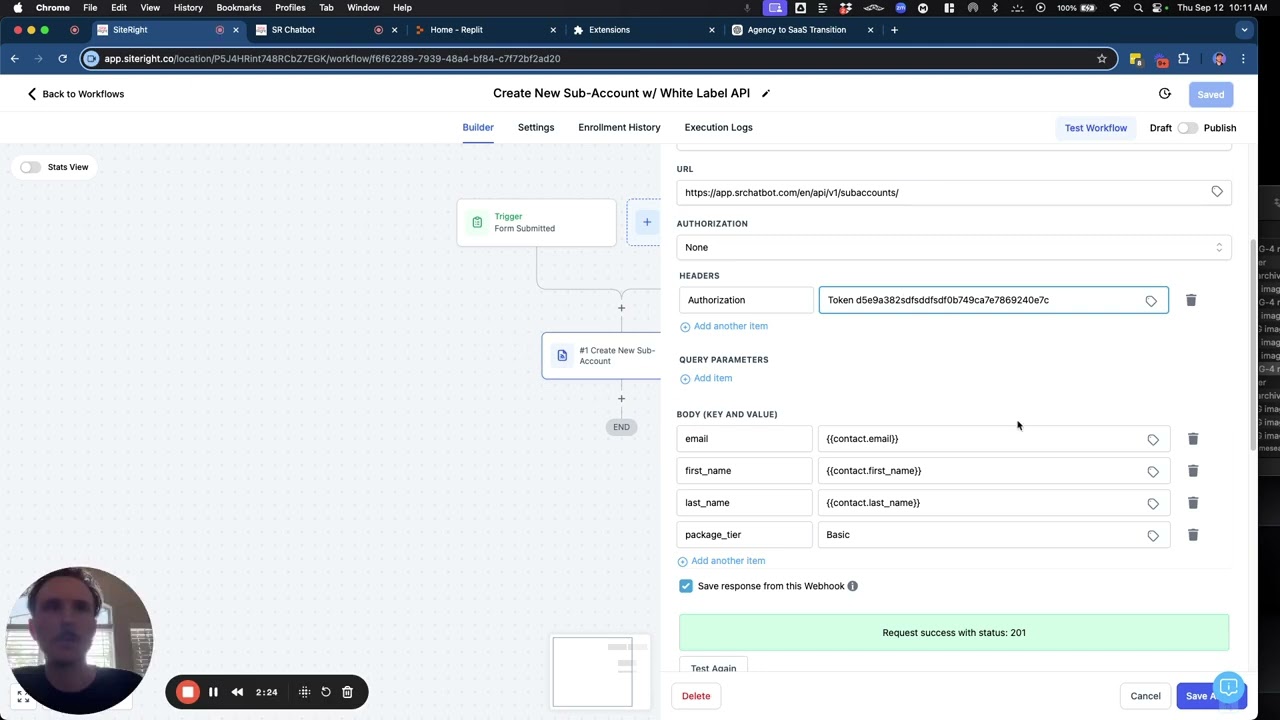Open the chat support widget icon
Image resolution: width=1280 pixels, height=720 pixels.
pos(1229,688)
